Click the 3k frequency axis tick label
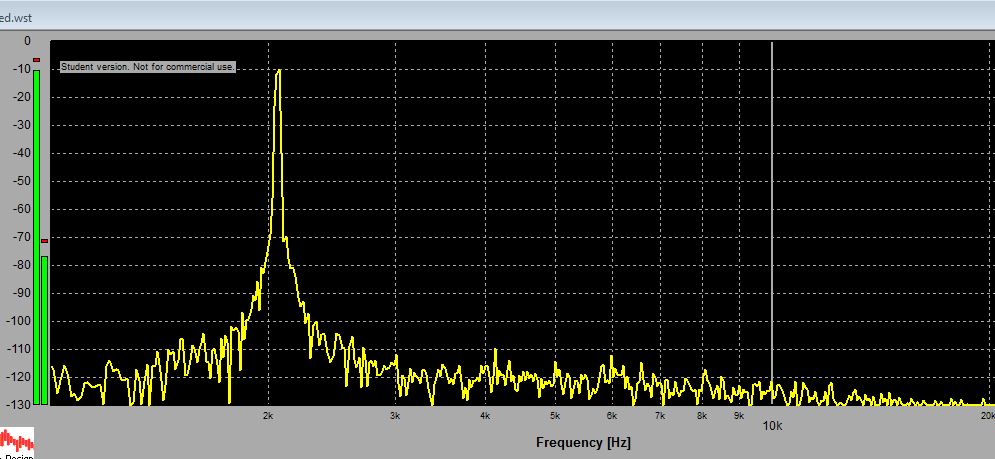 [x=395, y=416]
